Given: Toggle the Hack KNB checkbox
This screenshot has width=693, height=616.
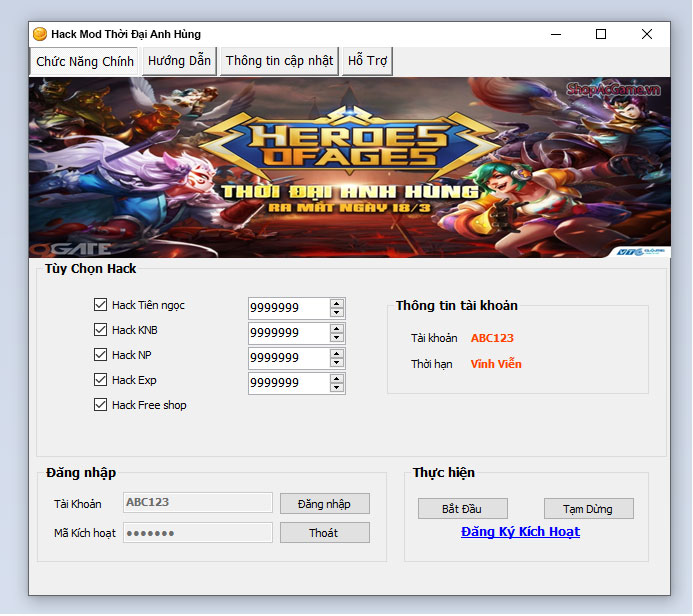Looking at the screenshot, I should point(100,330).
